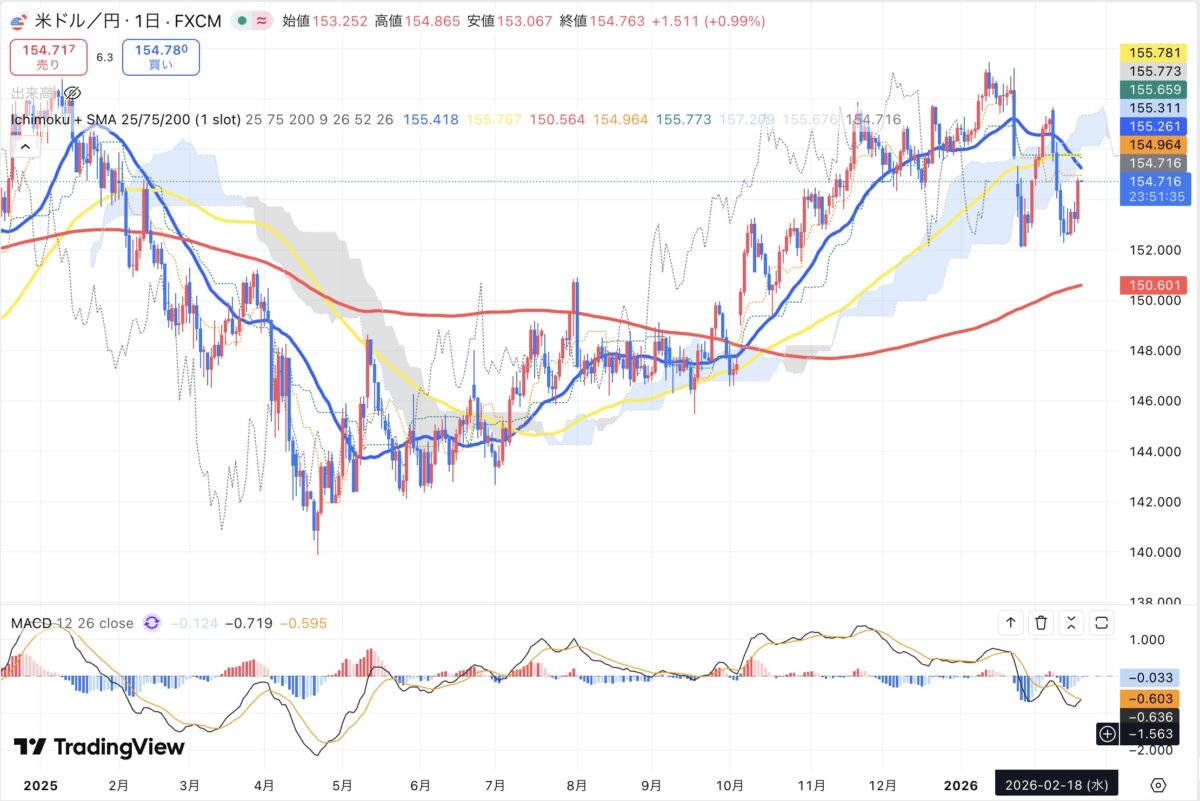
Task: Collapse the indicator legend chevron
Action: pos(25,146)
